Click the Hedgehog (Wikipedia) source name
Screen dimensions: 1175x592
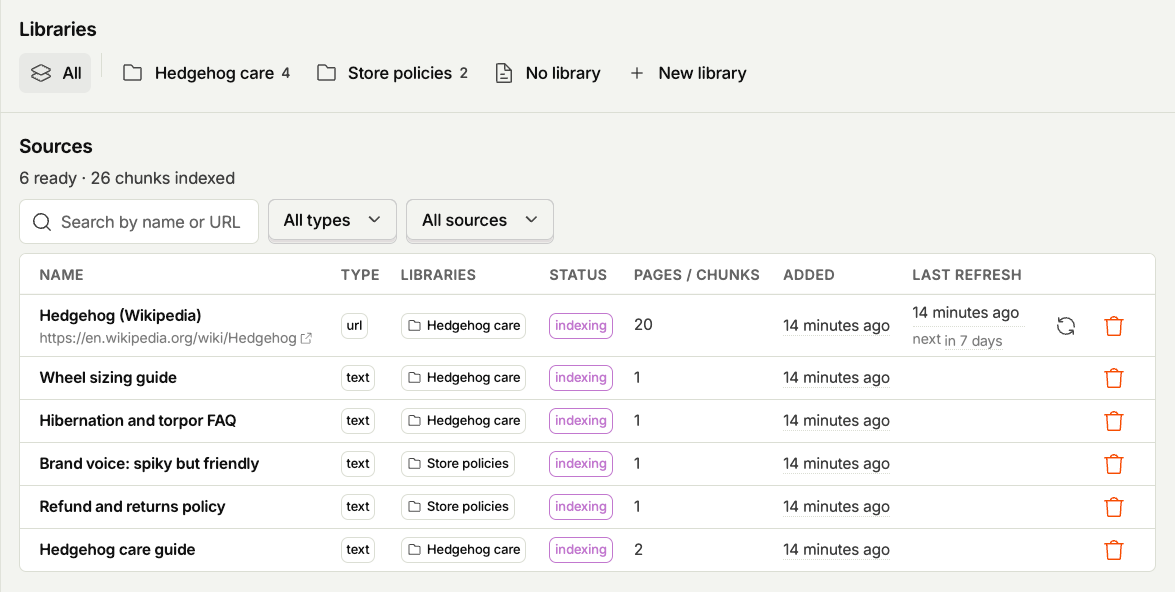(121, 315)
